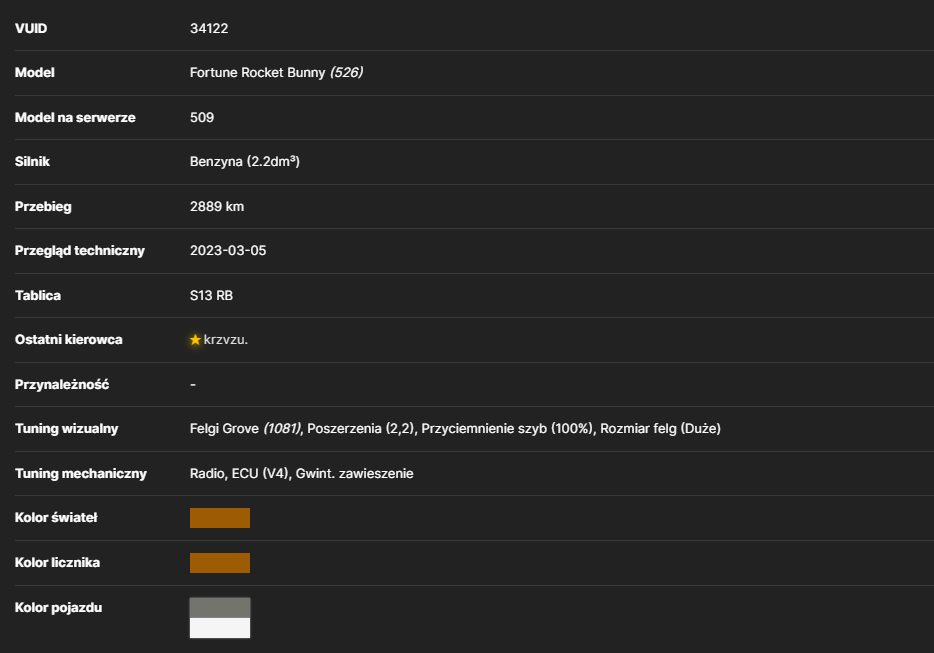934x653 pixels.
Task: Click the Tablica row label
Action: coord(38,296)
